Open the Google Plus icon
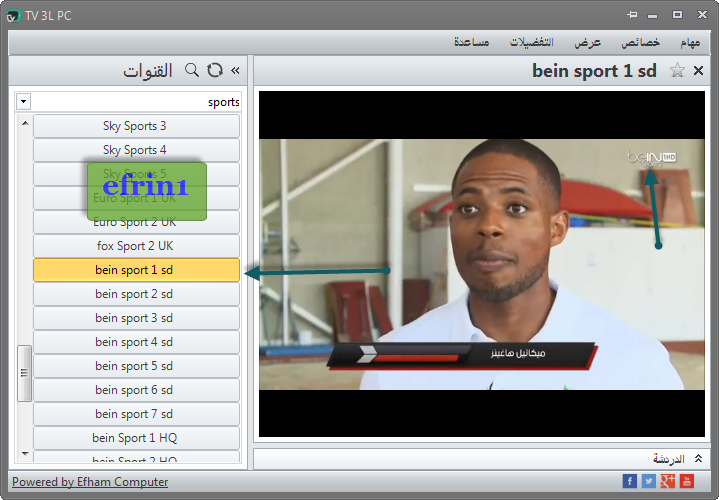Viewport: 719px width, 500px height. point(668,481)
